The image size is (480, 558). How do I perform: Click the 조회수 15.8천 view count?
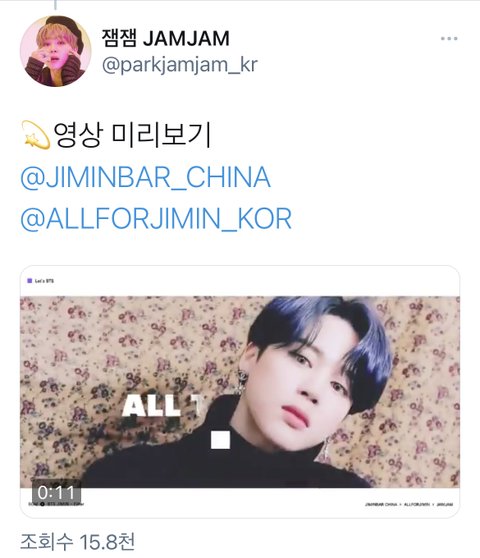point(78,542)
